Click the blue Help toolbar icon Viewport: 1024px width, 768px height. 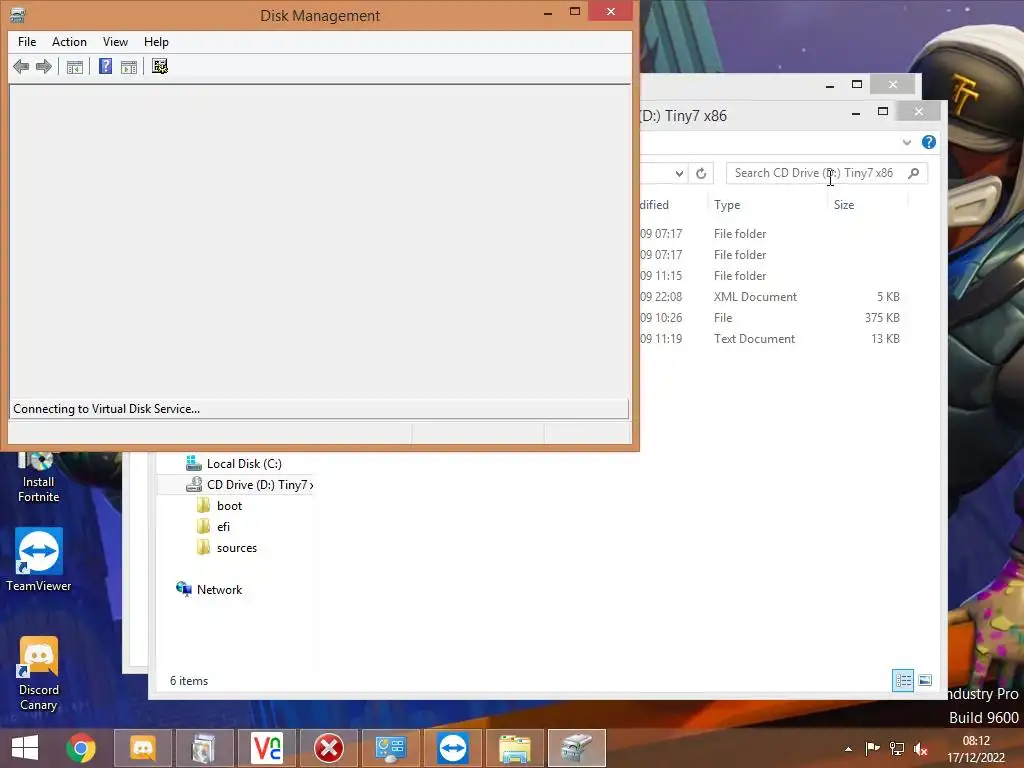[105, 66]
